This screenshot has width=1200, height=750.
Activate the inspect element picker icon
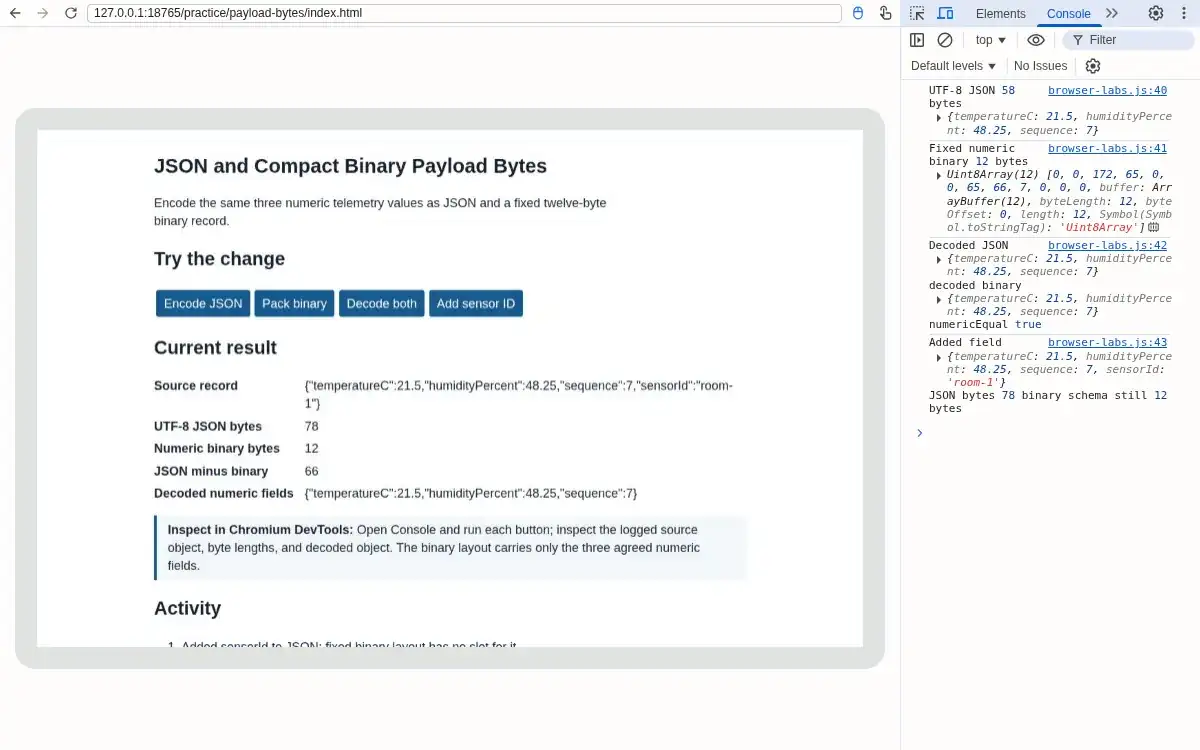click(917, 13)
